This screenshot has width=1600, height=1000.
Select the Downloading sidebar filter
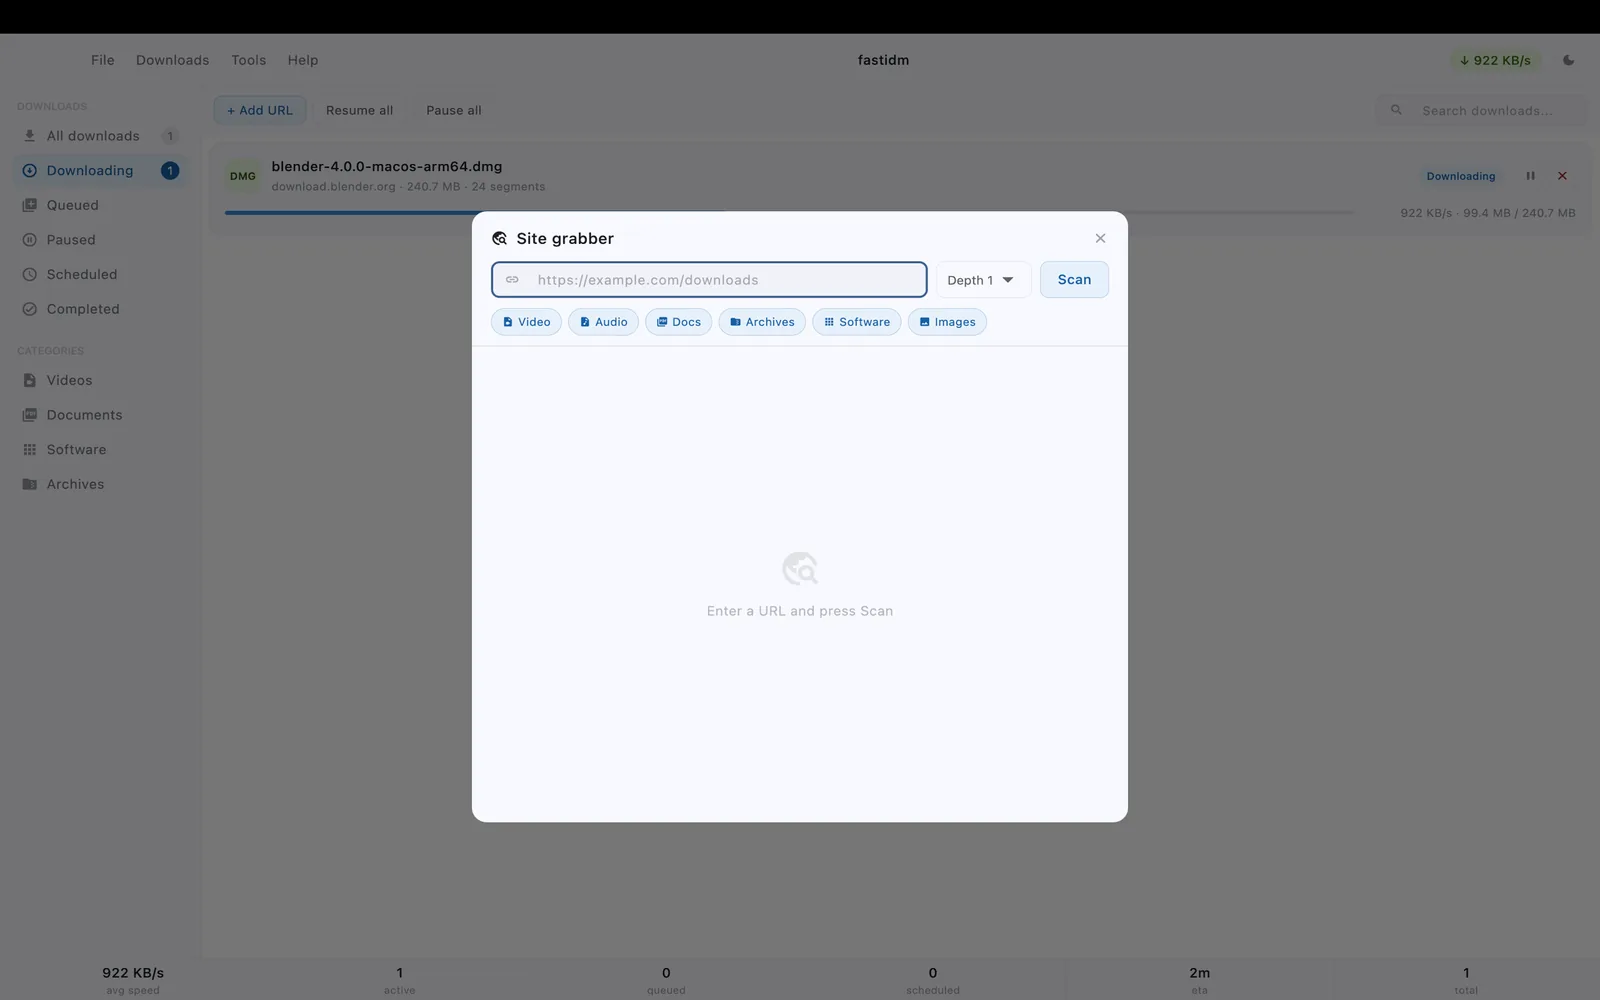[100, 171]
